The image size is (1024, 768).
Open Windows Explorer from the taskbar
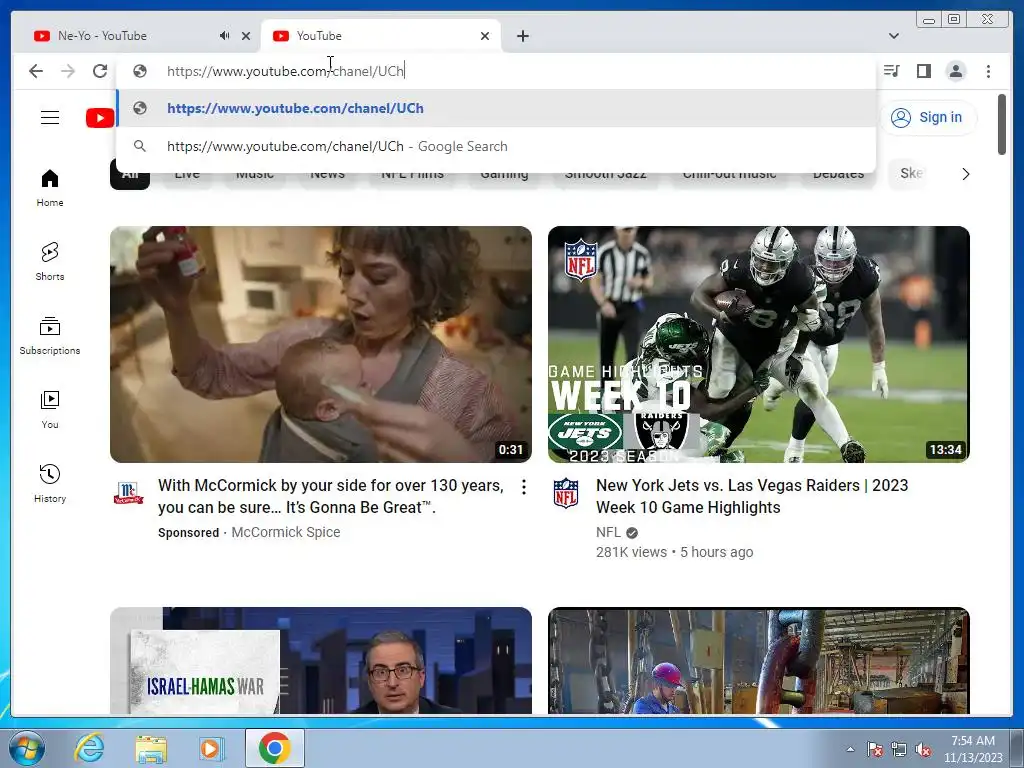point(151,748)
